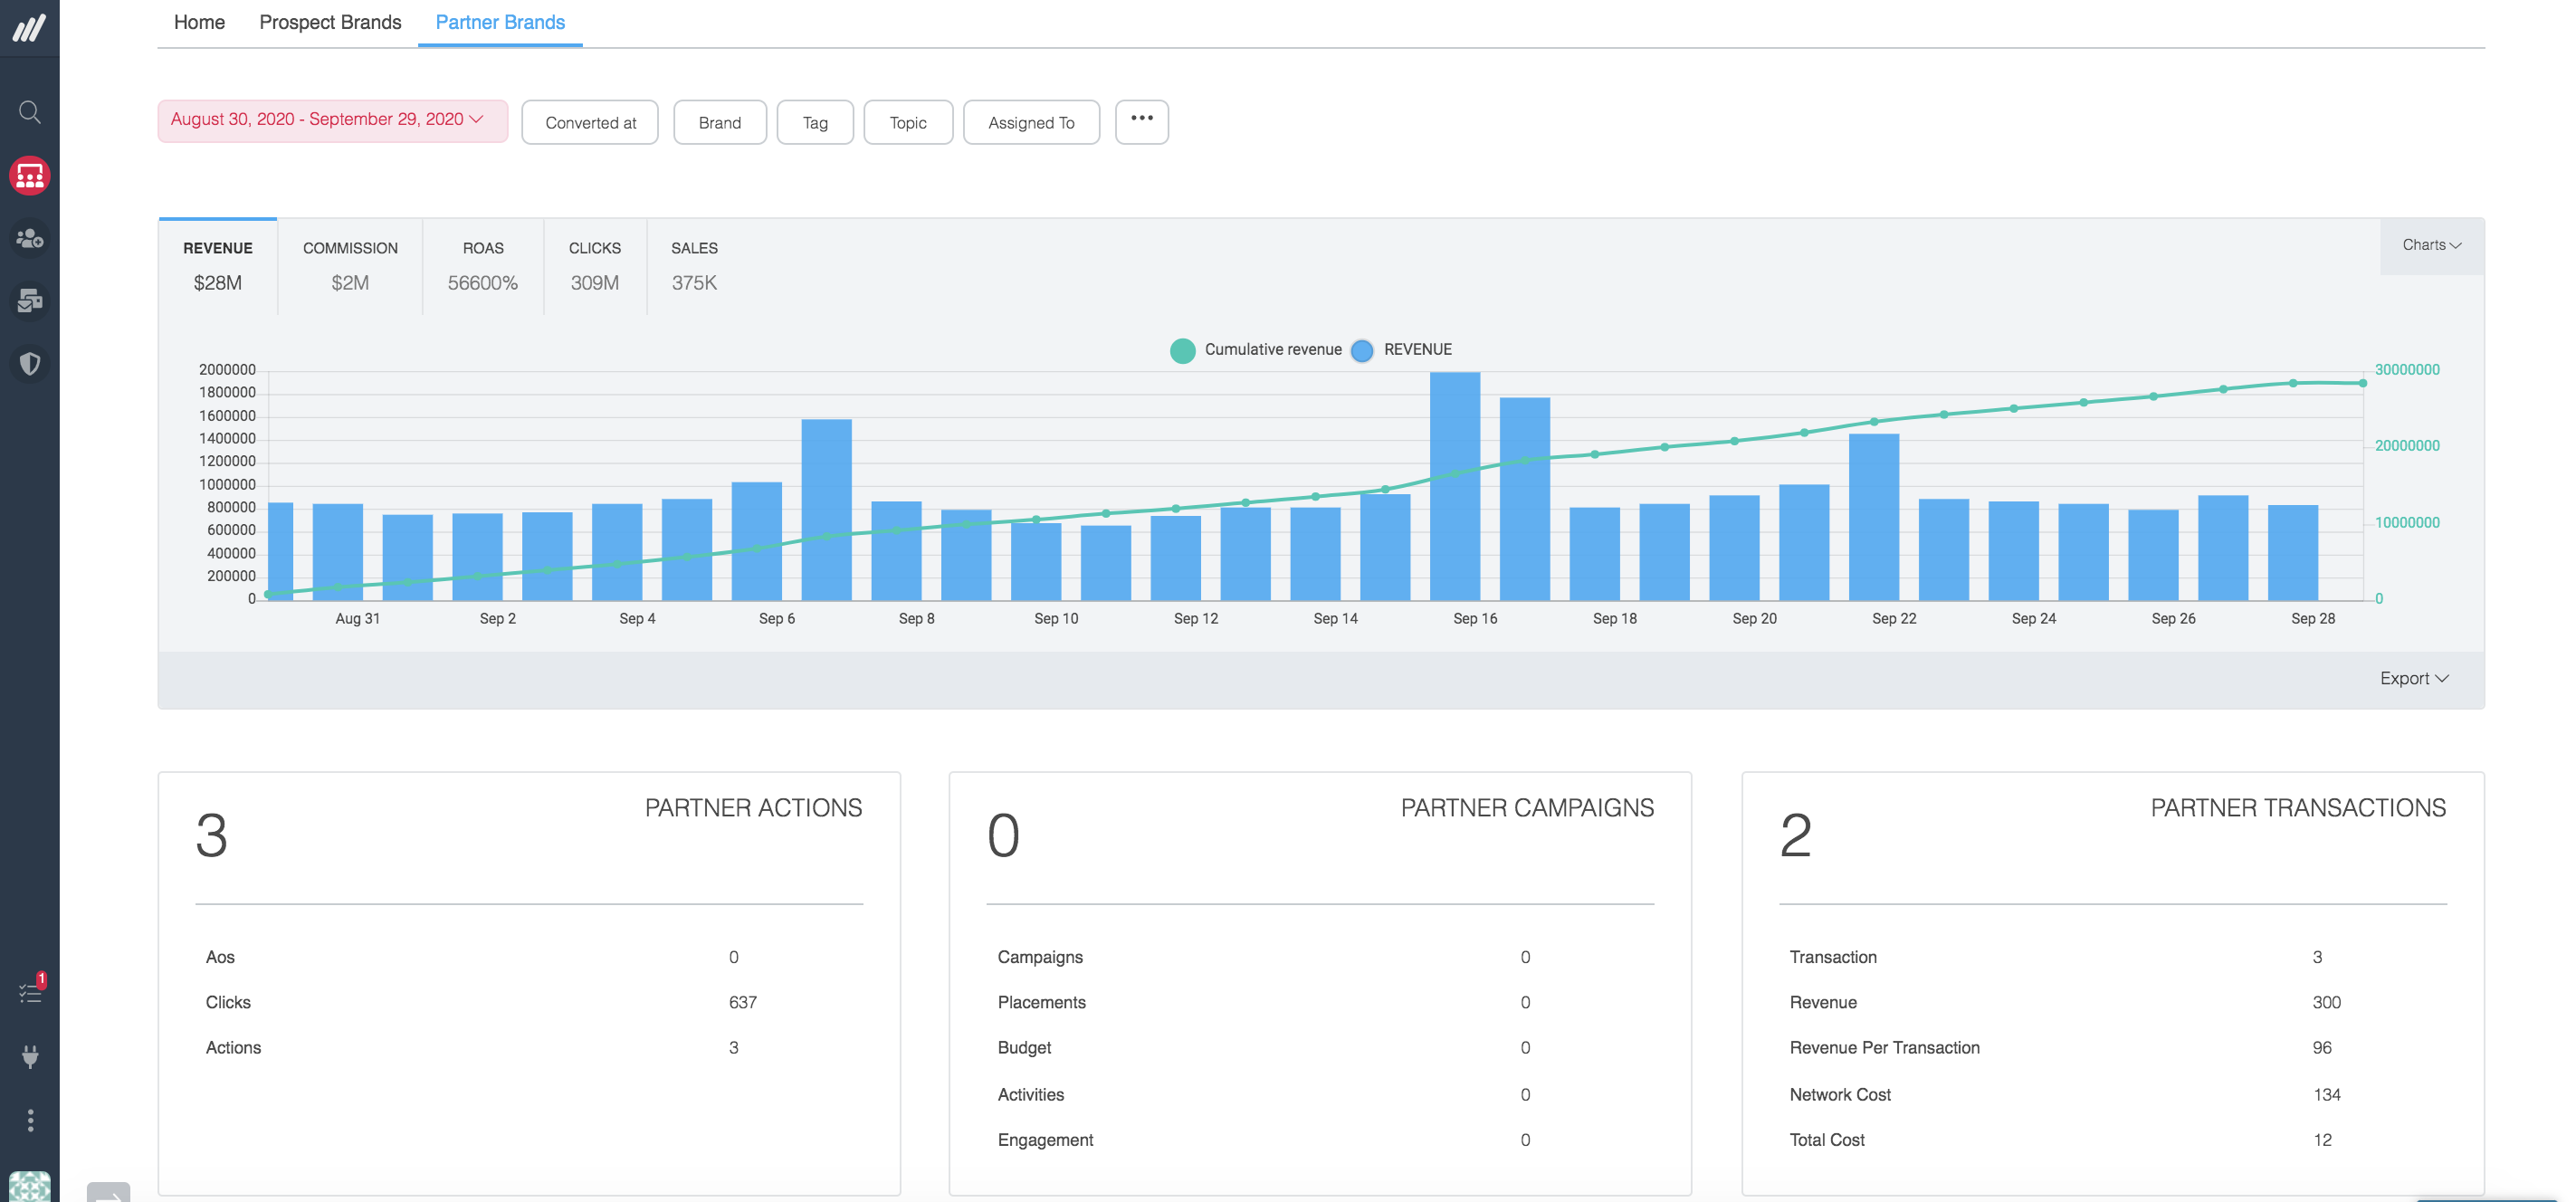This screenshot has width=2576, height=1202.
Task: Open the plug integrations icon
Action: [30, 1056]
